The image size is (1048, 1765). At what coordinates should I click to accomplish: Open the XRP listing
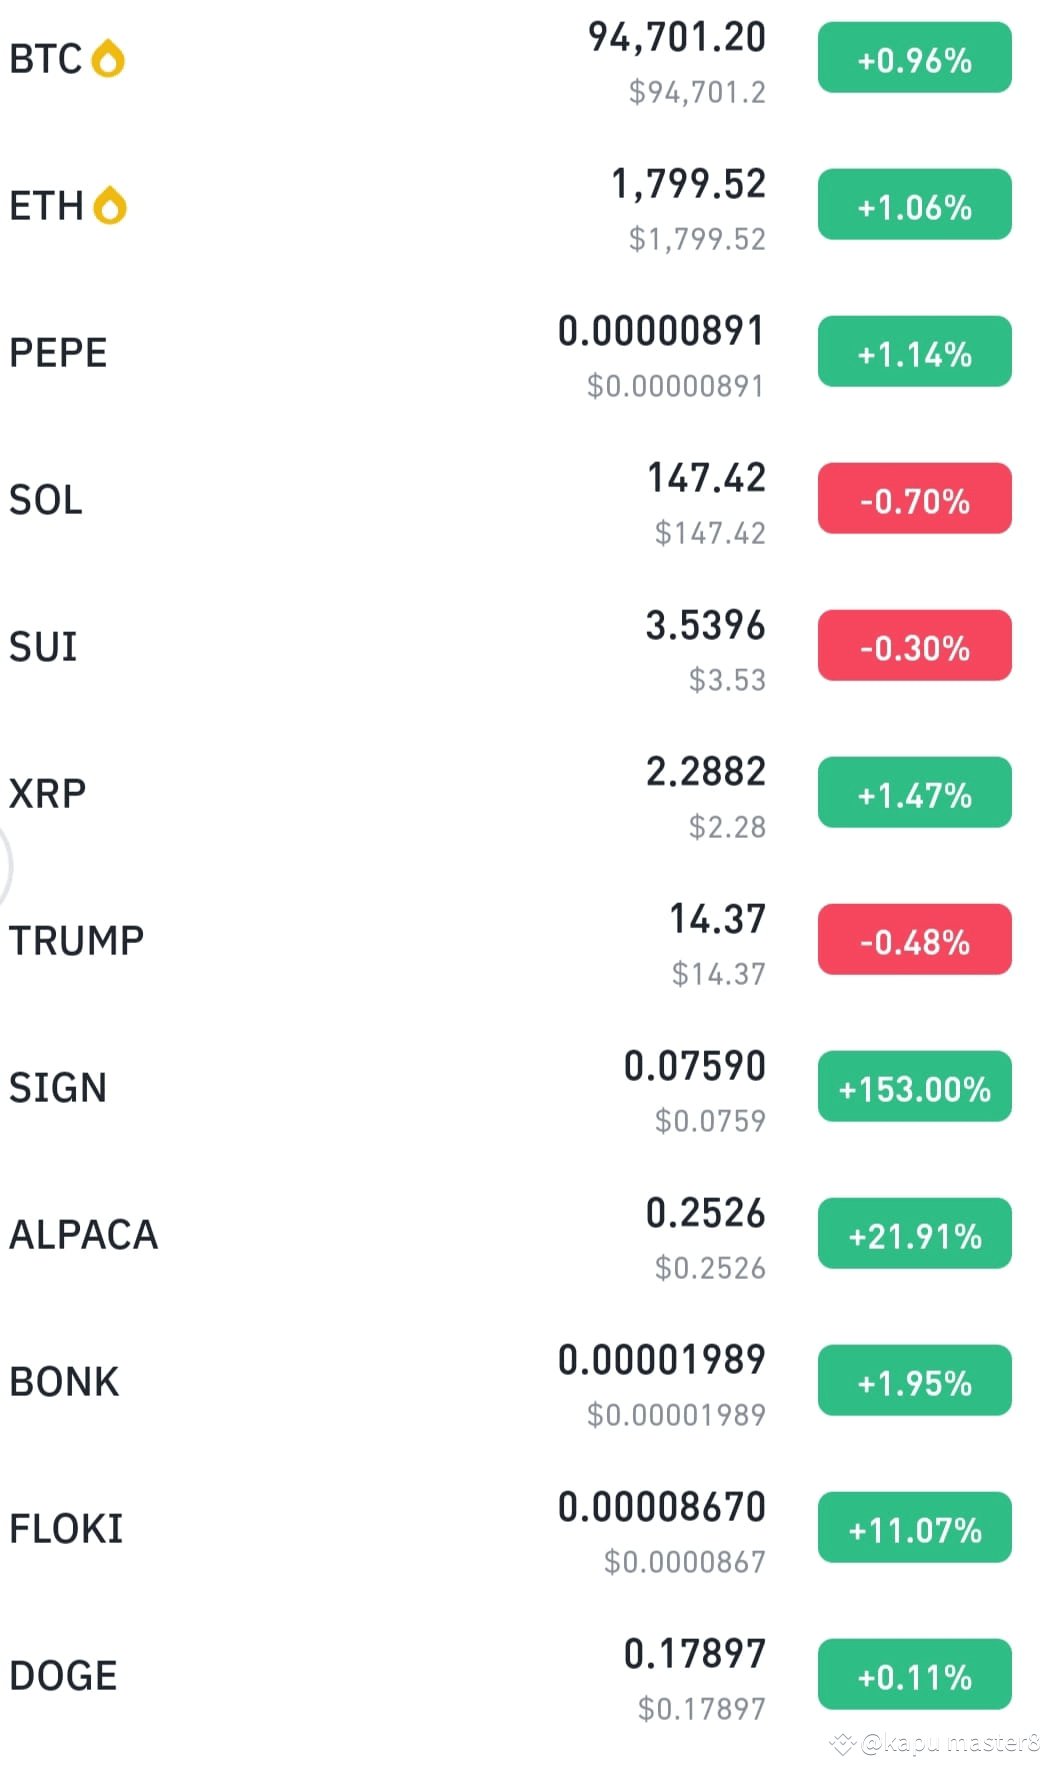[x=524, y=794]
